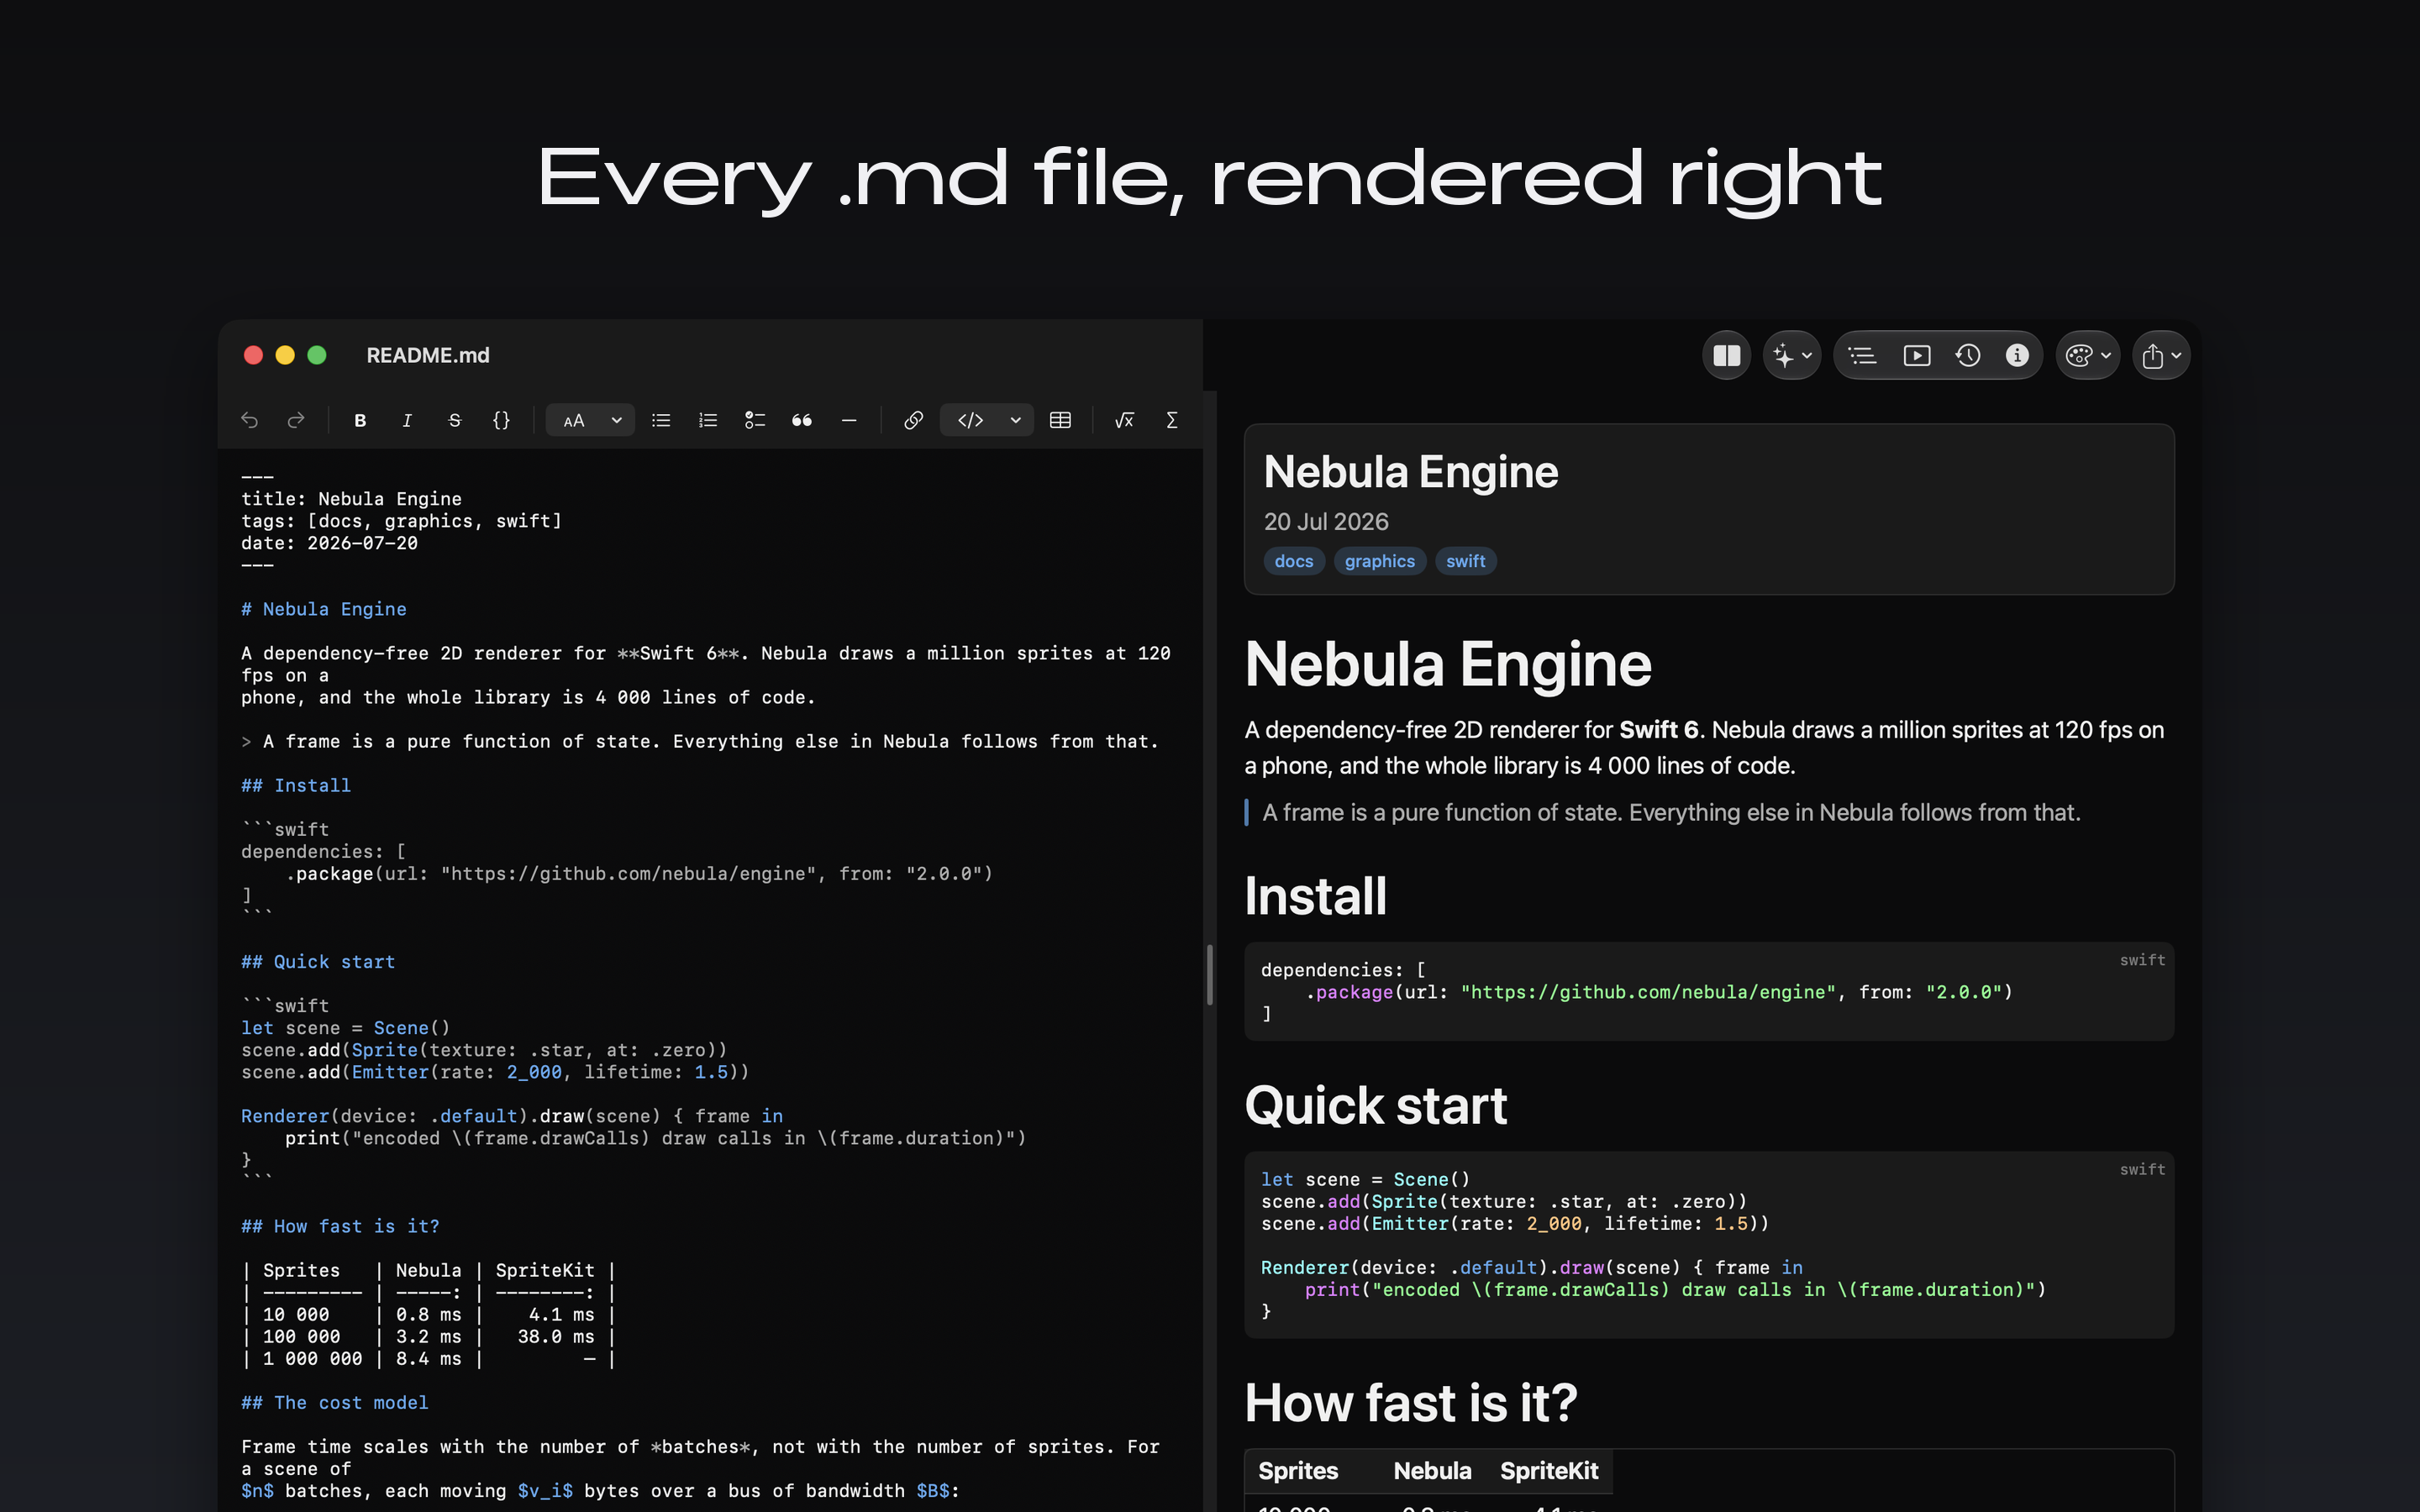Insert a sigma math block
The height and width of the screenshot is (1512, 2420).
[1172, 420]
